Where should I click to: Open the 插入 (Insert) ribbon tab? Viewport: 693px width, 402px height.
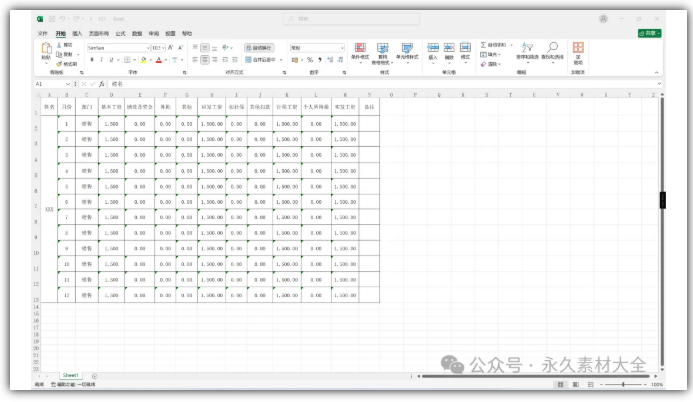(x=77, y=33)
